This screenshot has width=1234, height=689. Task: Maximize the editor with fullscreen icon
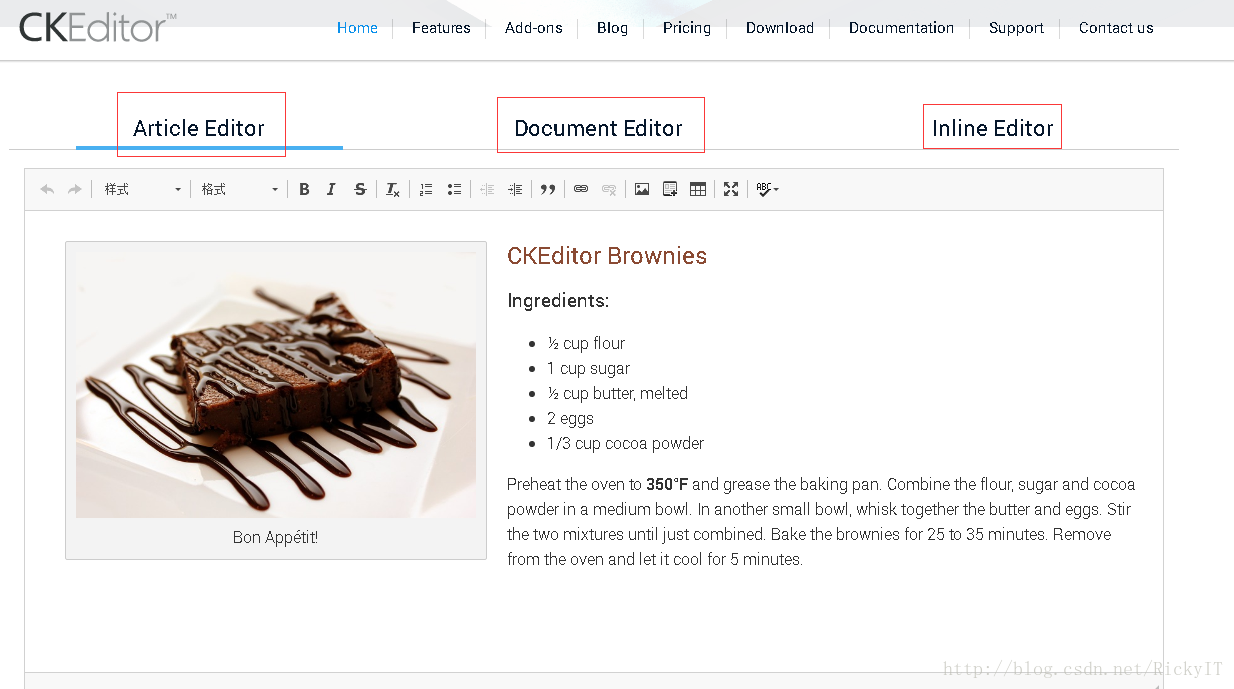click(x=731, y=190)
